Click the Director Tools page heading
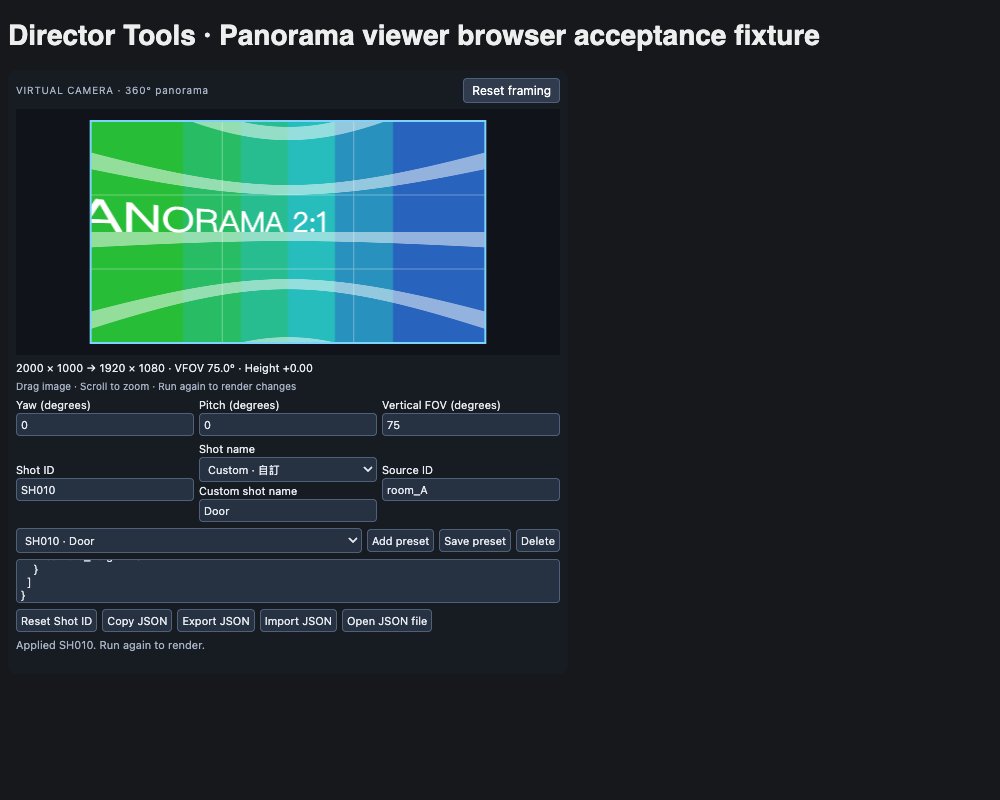Screen dimensions: 1000x800 coord(414,36)
